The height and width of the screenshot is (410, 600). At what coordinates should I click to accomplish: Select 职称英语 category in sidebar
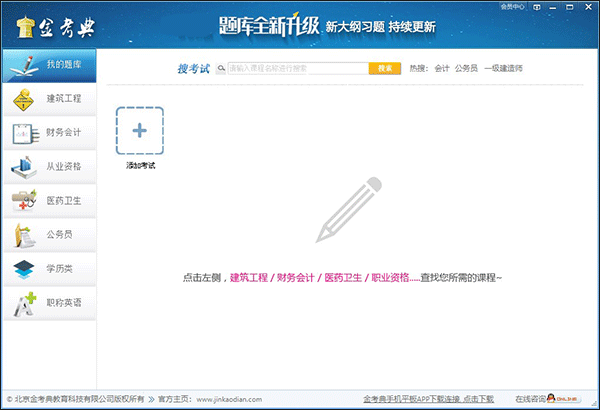50,303
